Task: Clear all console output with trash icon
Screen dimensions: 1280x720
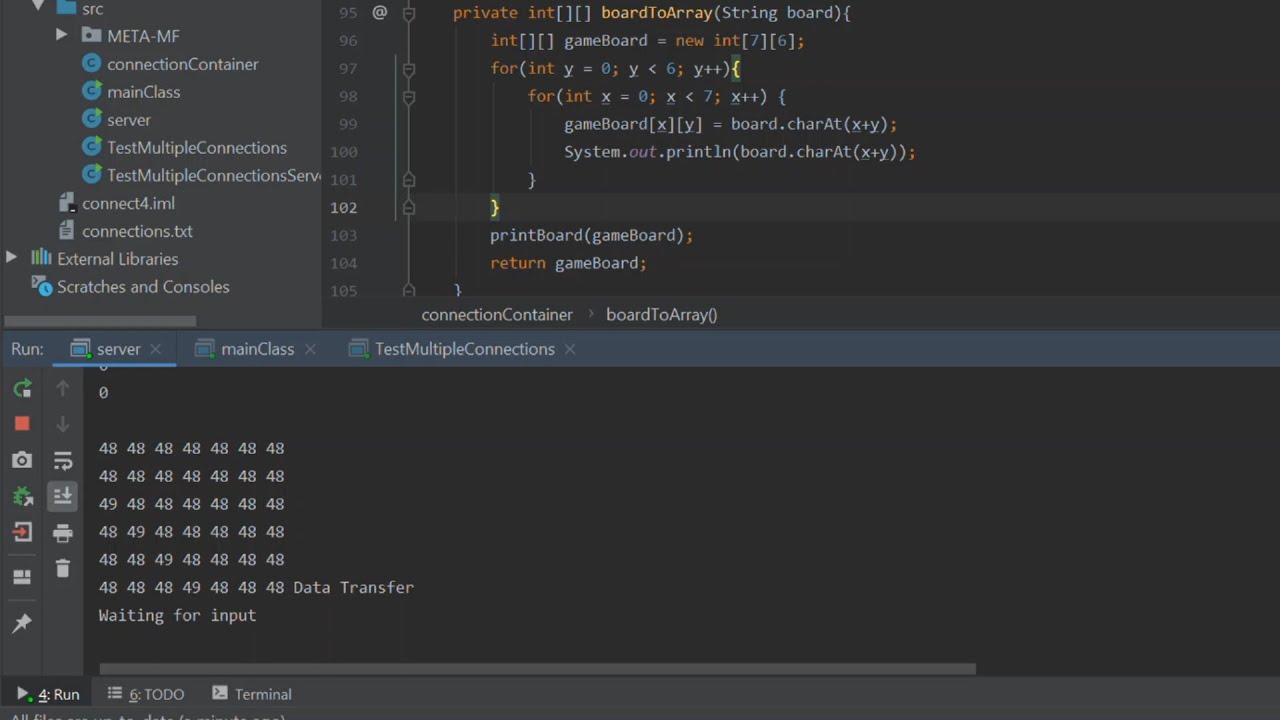Action: (x=62, y=568)
